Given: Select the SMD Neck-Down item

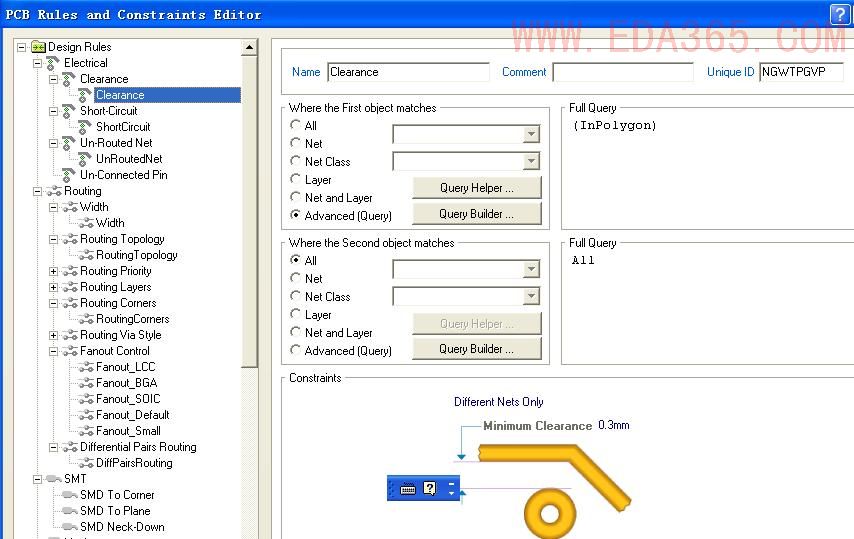Looking at the screenshot, I should pyautogui.click(x=122, y=527).
